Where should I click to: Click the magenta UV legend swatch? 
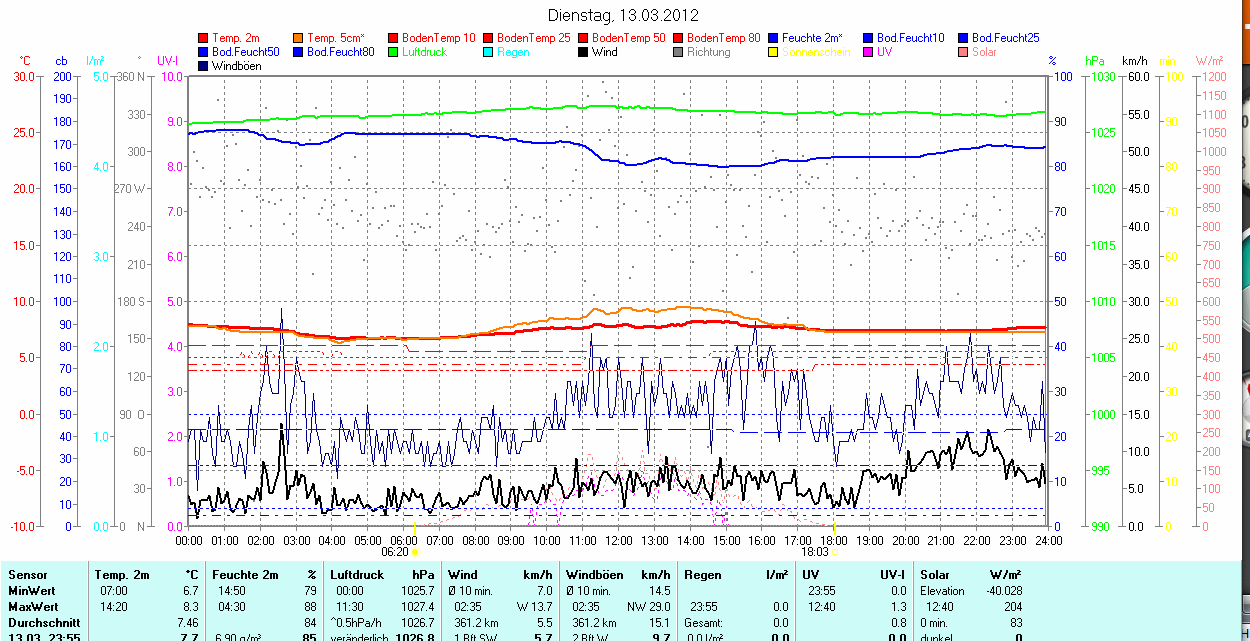868,52
